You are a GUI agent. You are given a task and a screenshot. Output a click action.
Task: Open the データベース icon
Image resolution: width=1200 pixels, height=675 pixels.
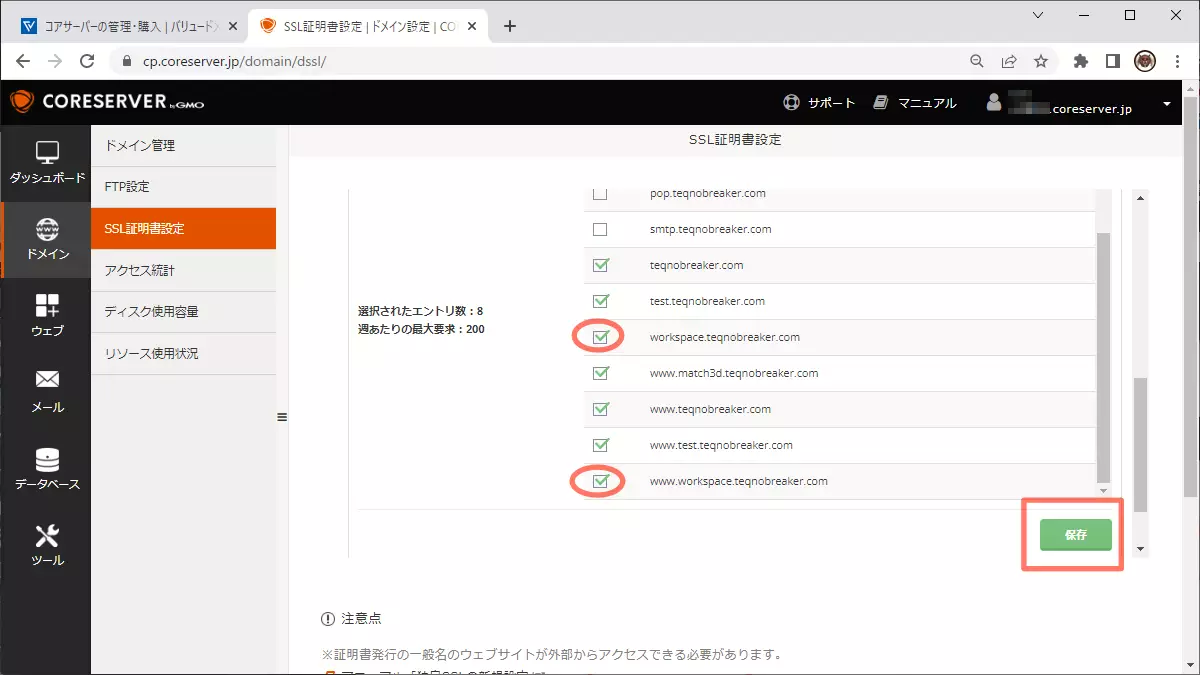pos(47,459)
